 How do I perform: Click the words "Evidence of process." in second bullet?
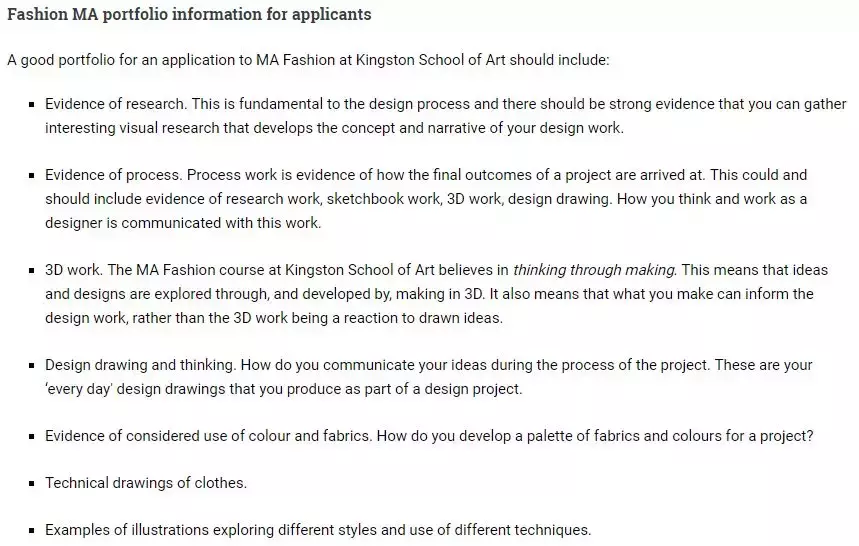[x=114, y=175]
